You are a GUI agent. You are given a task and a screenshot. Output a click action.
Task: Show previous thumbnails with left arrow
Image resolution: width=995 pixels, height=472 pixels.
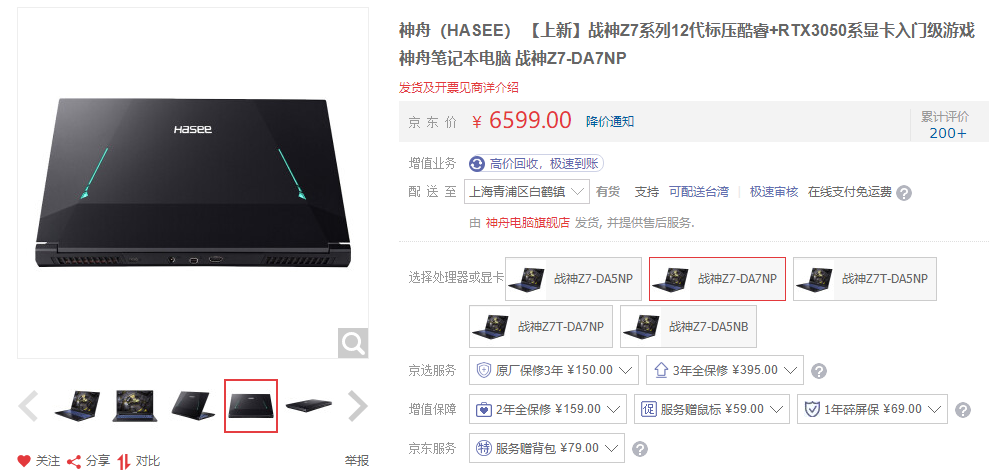[x=29, y=406]
